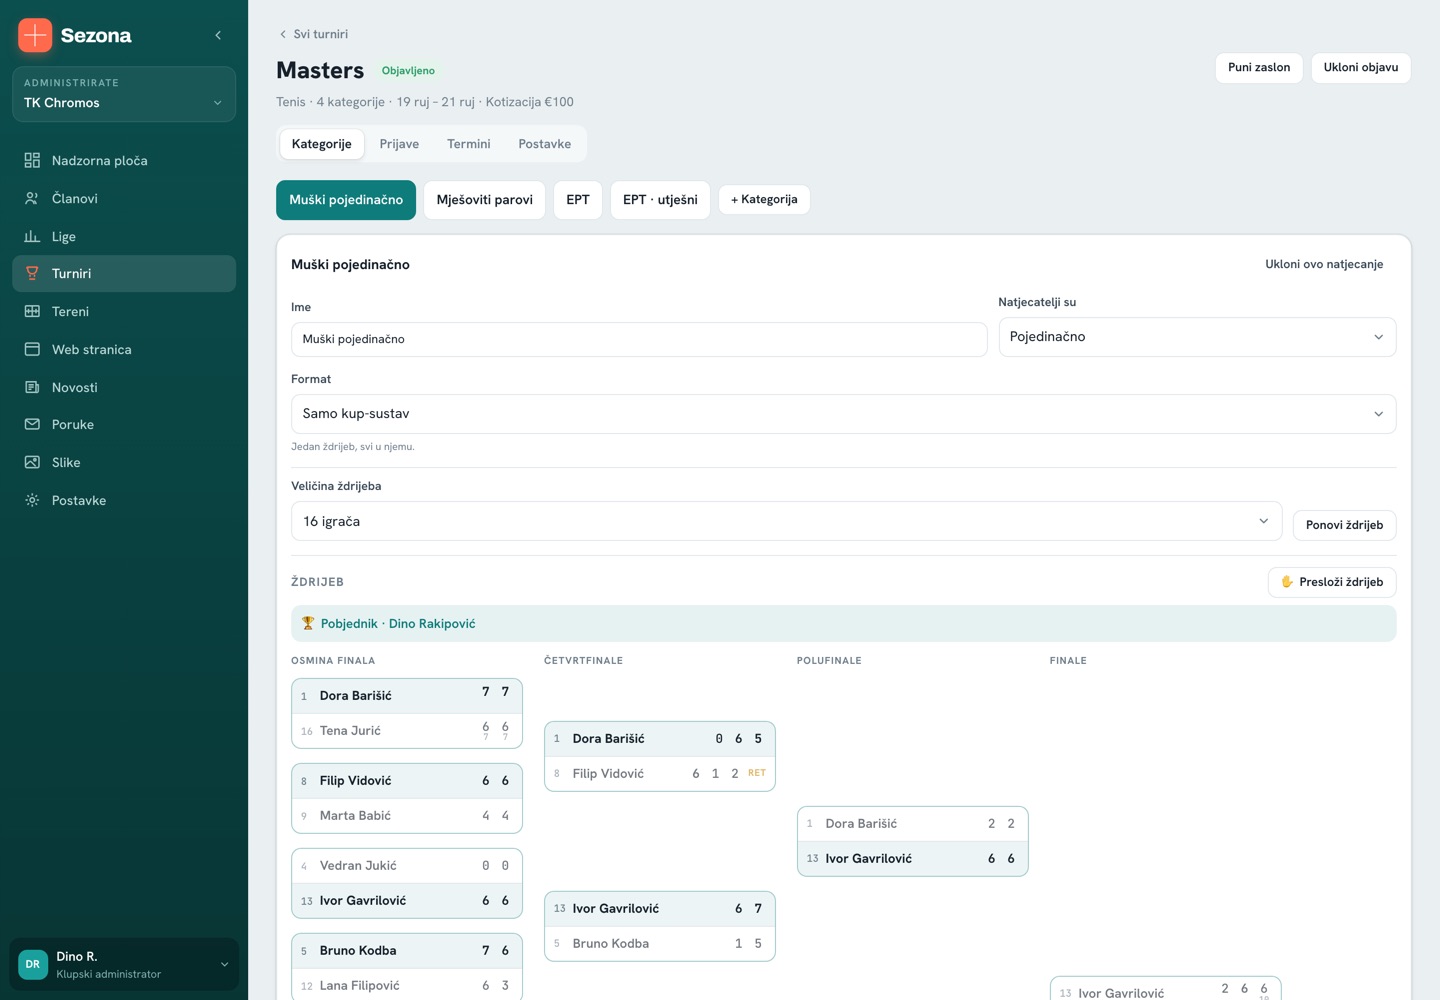
Task: Open Lige chart icon
Action: 32,236
